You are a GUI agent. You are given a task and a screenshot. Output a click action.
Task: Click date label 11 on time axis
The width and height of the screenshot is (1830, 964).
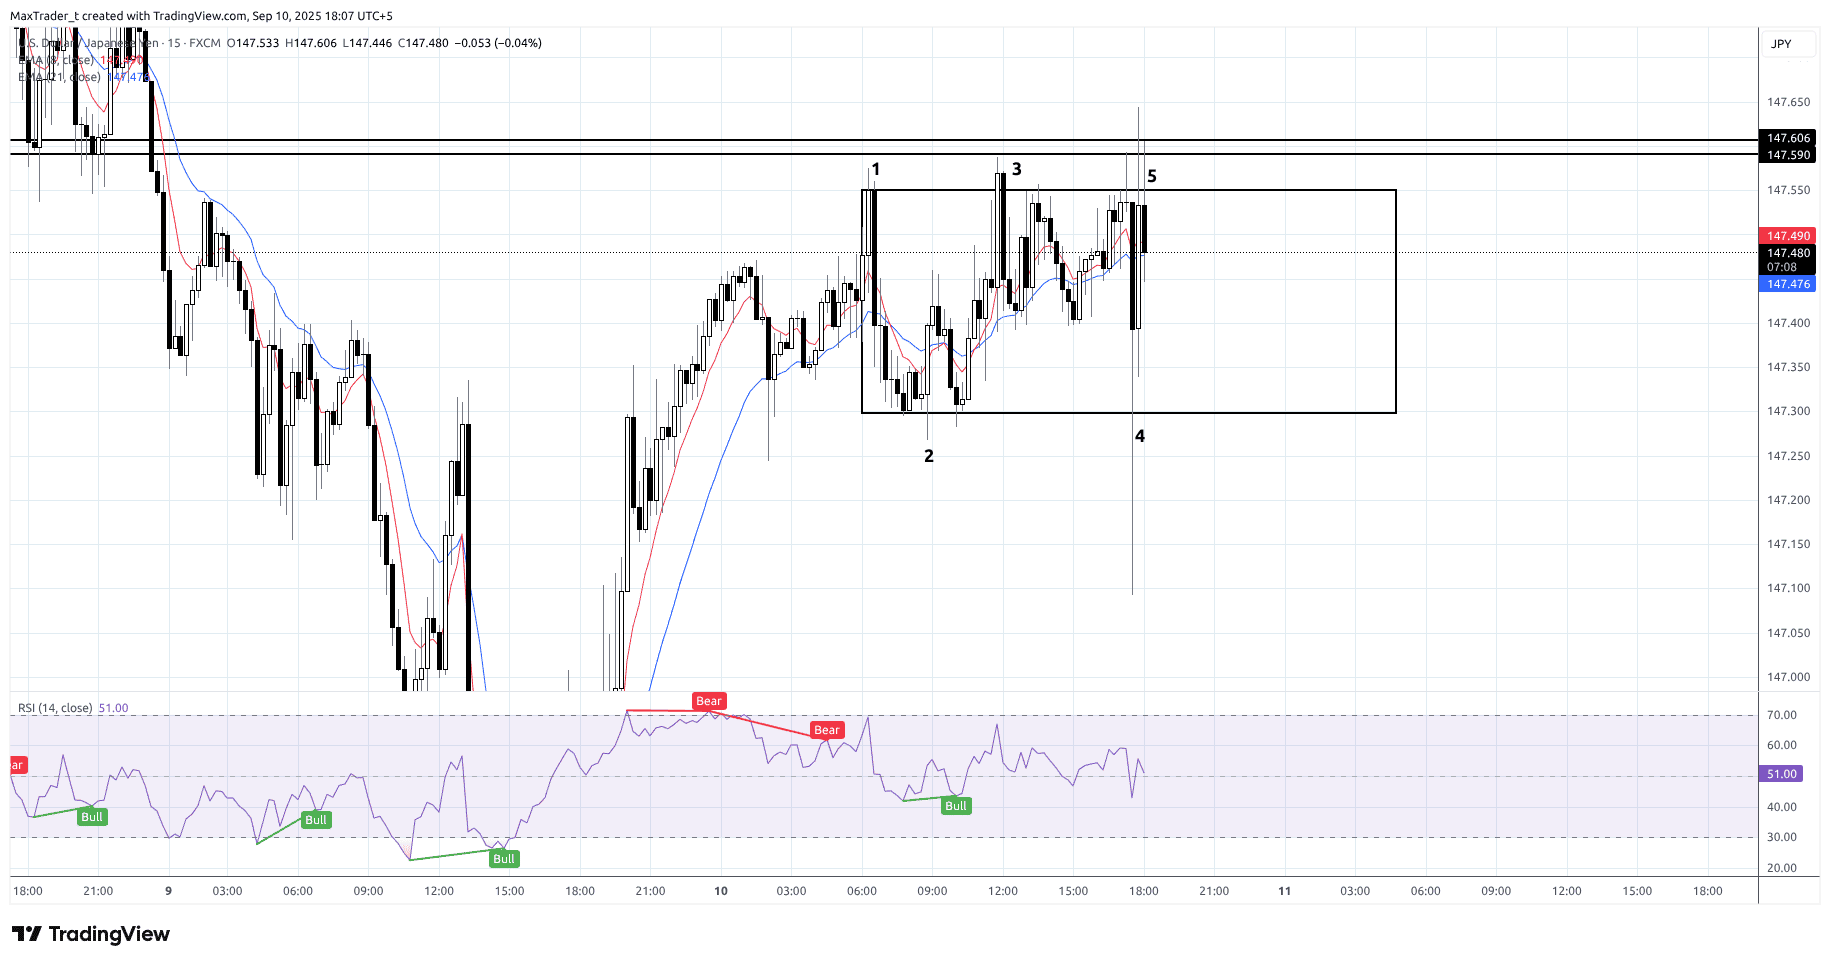(1285, 891)
